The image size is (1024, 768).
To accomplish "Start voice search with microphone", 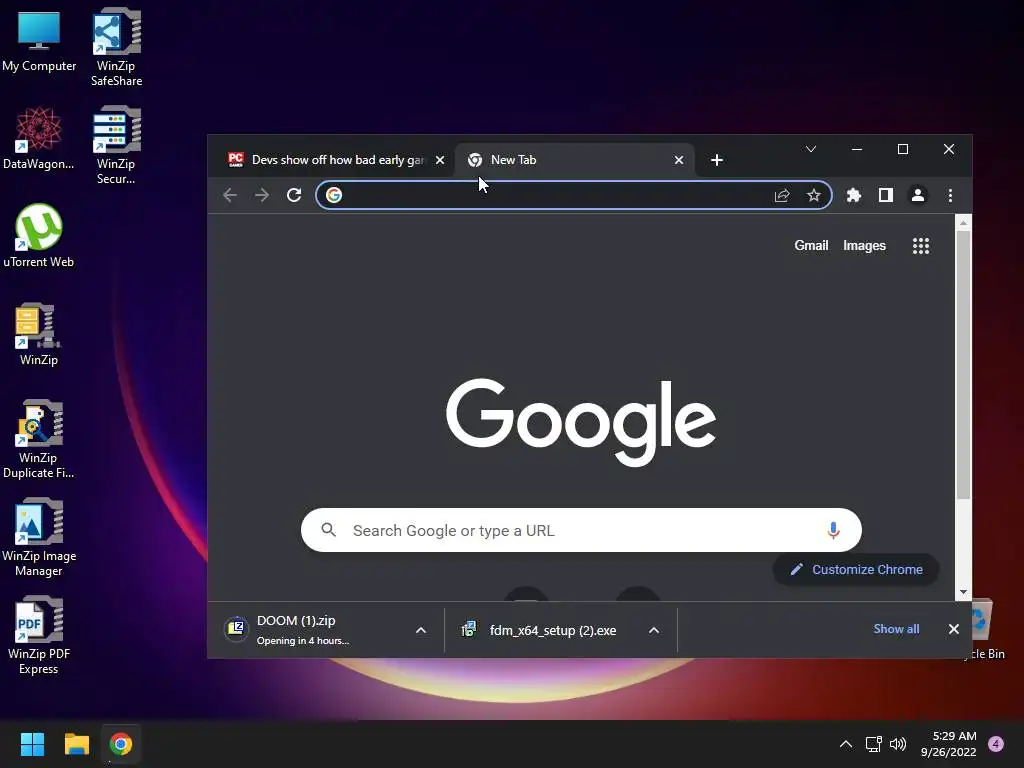I will [x=833, y=530].
